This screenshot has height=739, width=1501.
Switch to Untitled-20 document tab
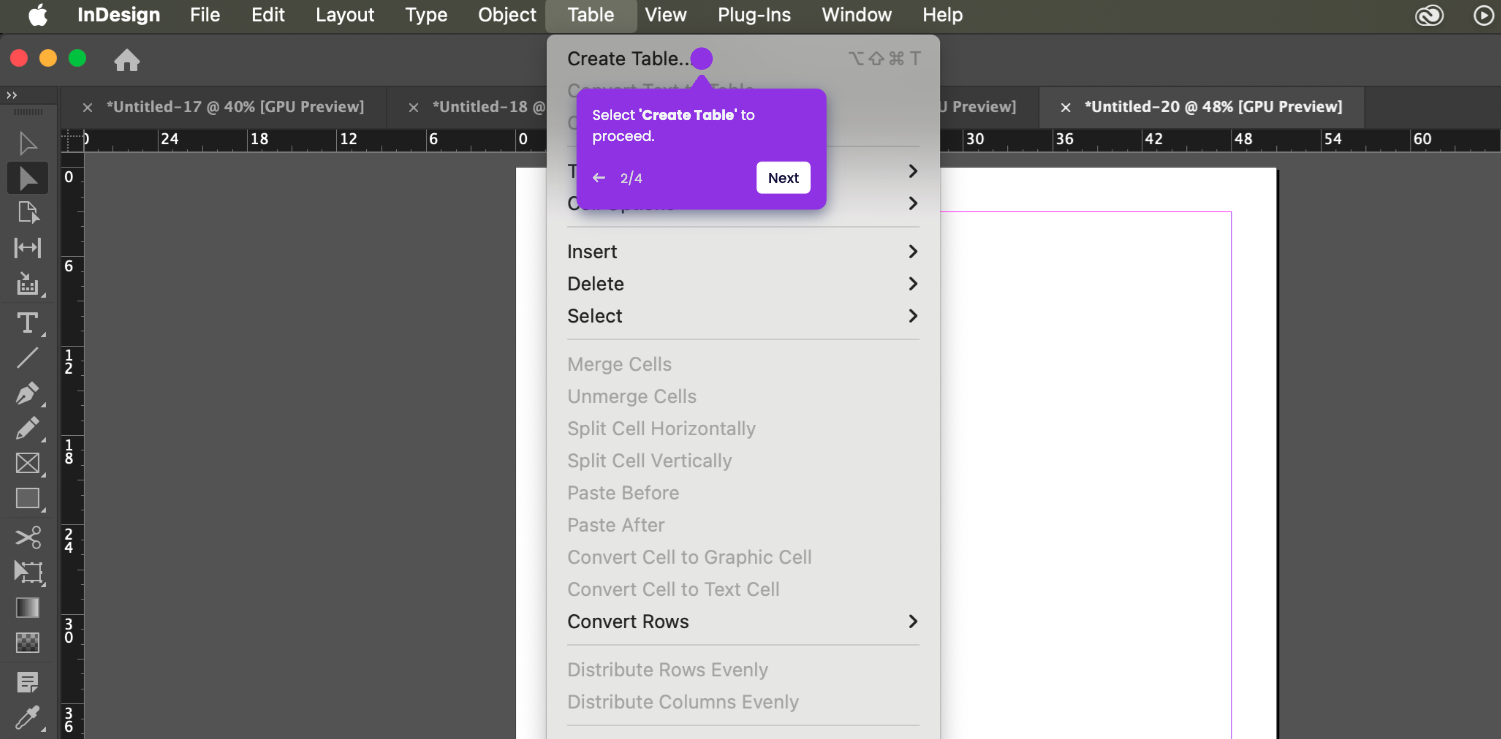[x=1213, y=107]
